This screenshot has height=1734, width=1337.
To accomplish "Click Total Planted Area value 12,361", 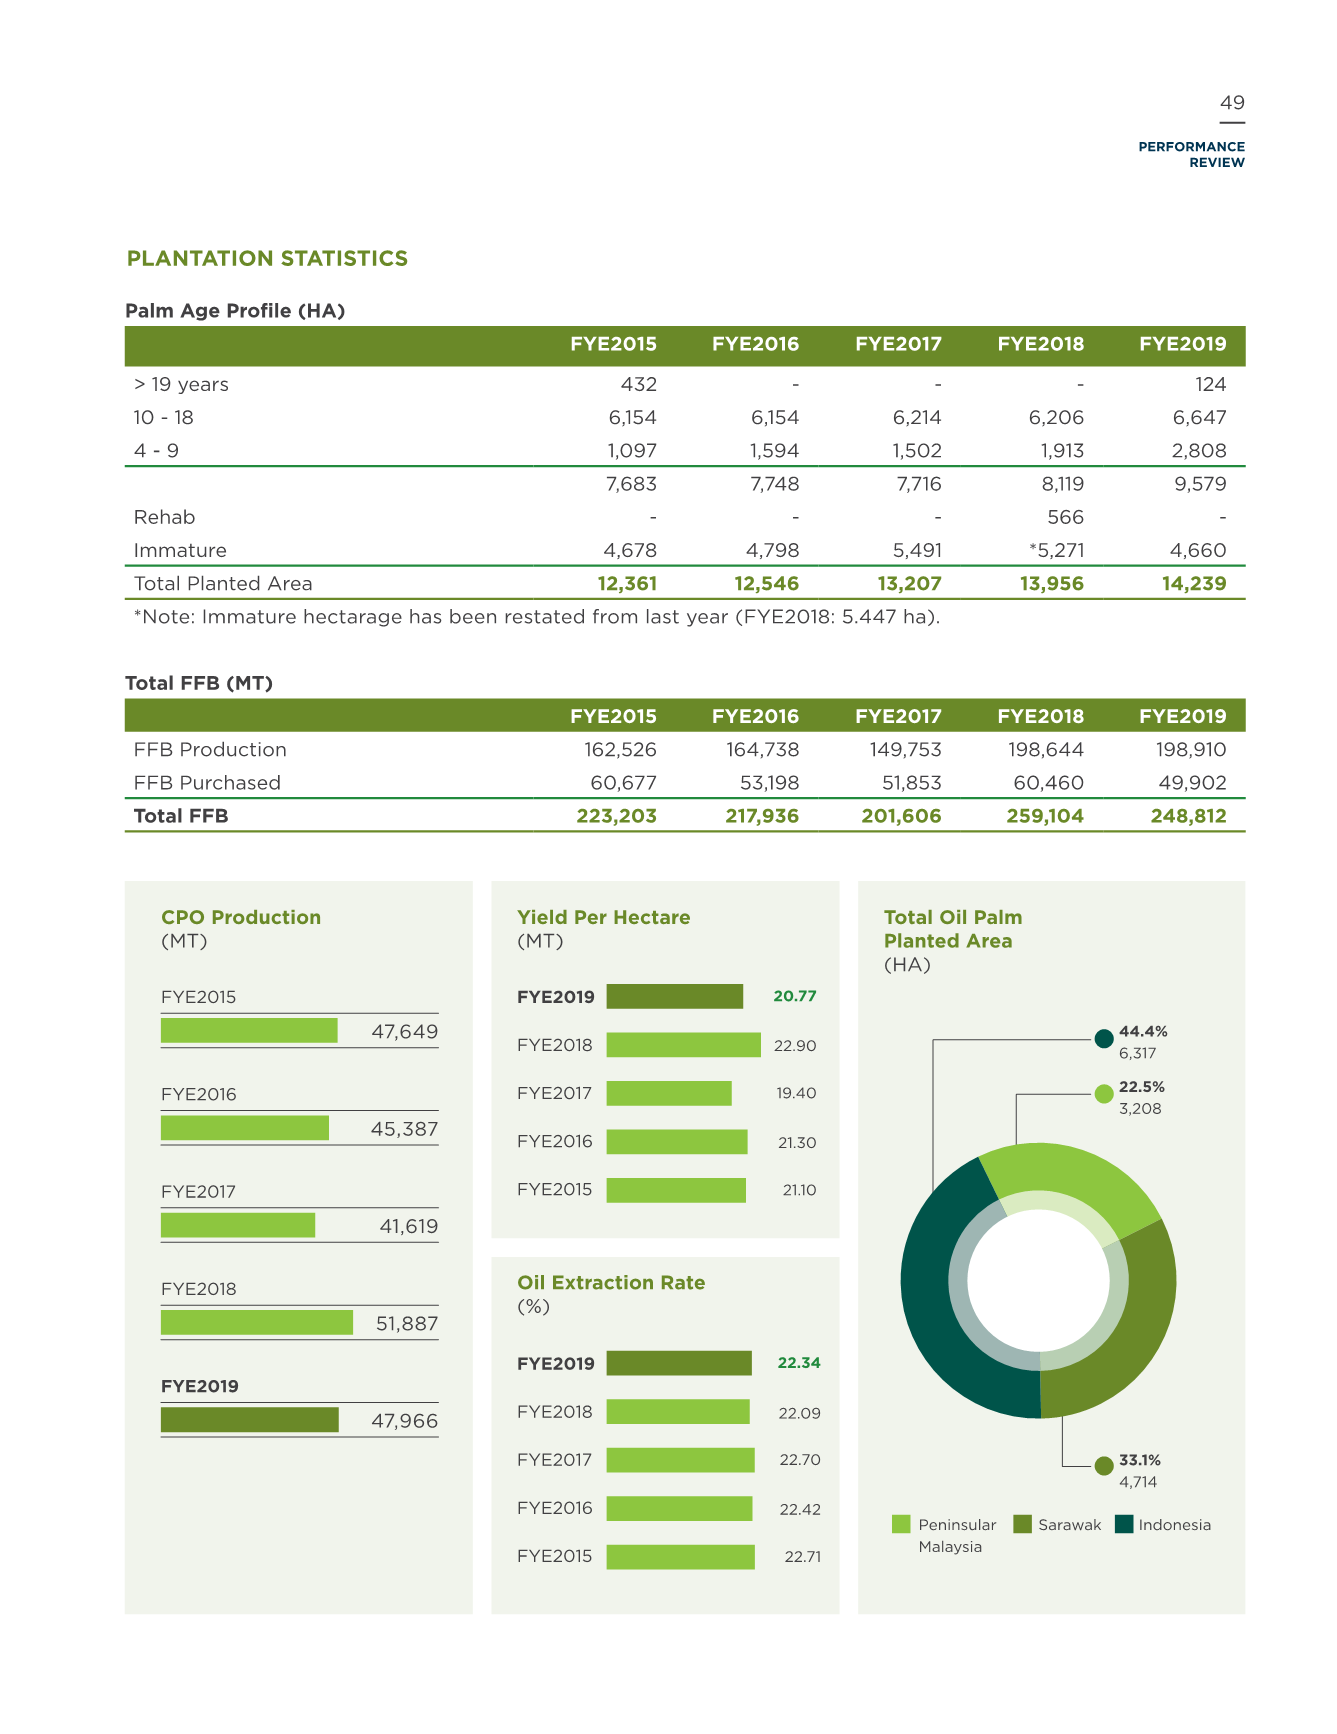I will (627, 584).
